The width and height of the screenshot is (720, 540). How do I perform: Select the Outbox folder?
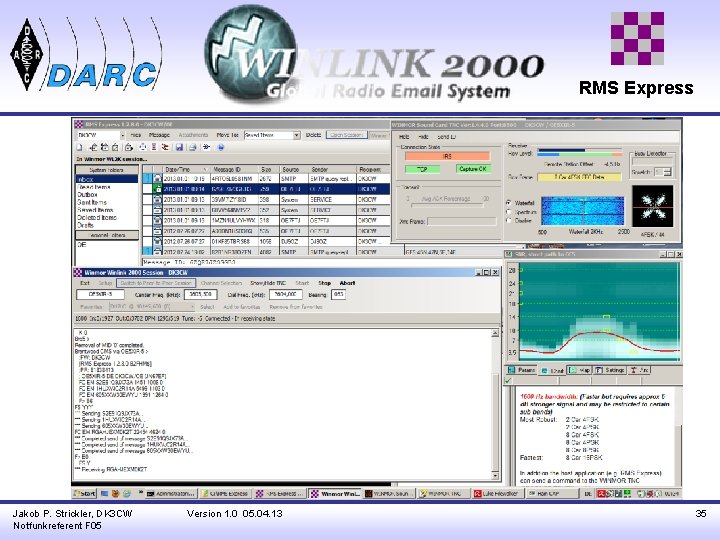88,195
